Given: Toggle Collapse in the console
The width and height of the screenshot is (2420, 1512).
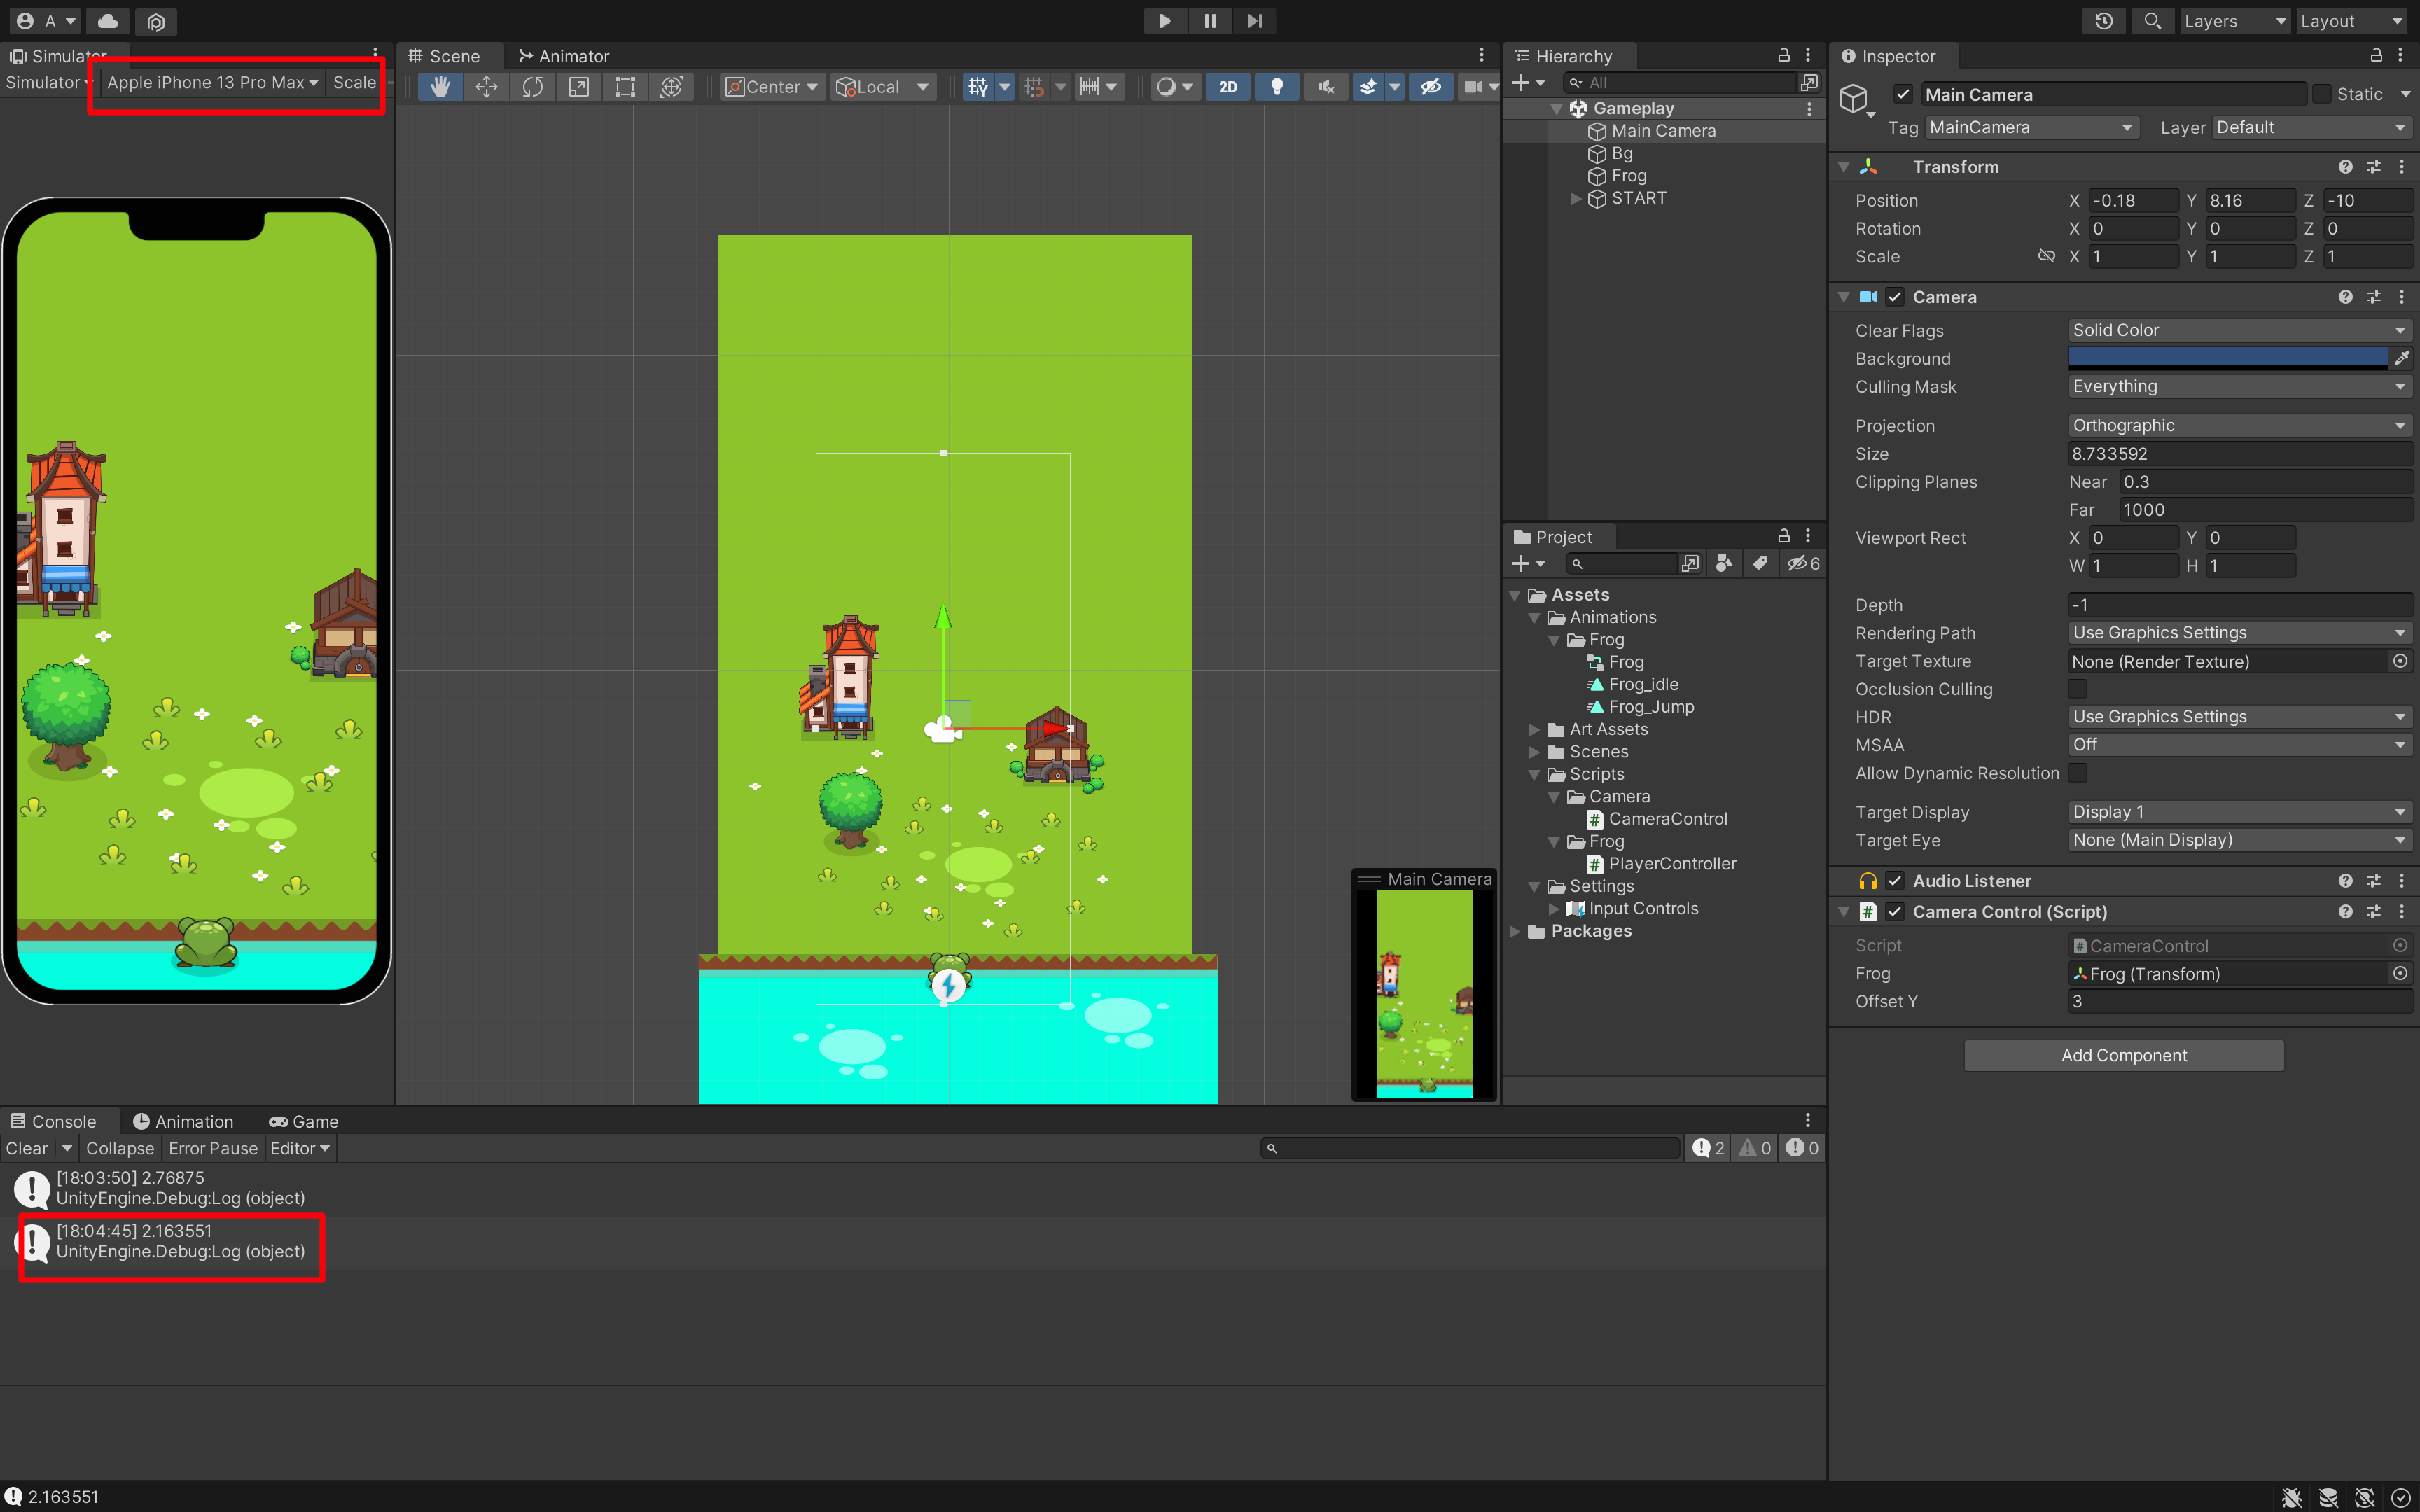Looking at the screenshot, I should [x=120, y=1148].
